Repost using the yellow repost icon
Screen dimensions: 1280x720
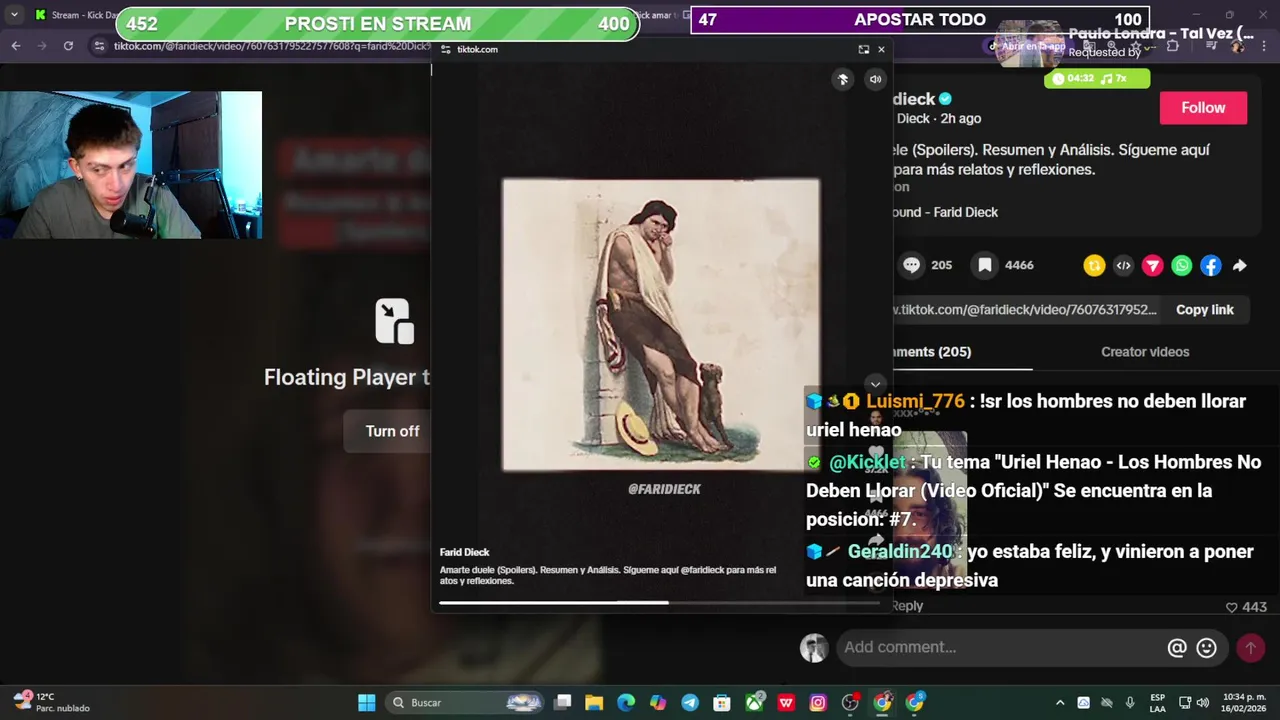coord(1094,265)
